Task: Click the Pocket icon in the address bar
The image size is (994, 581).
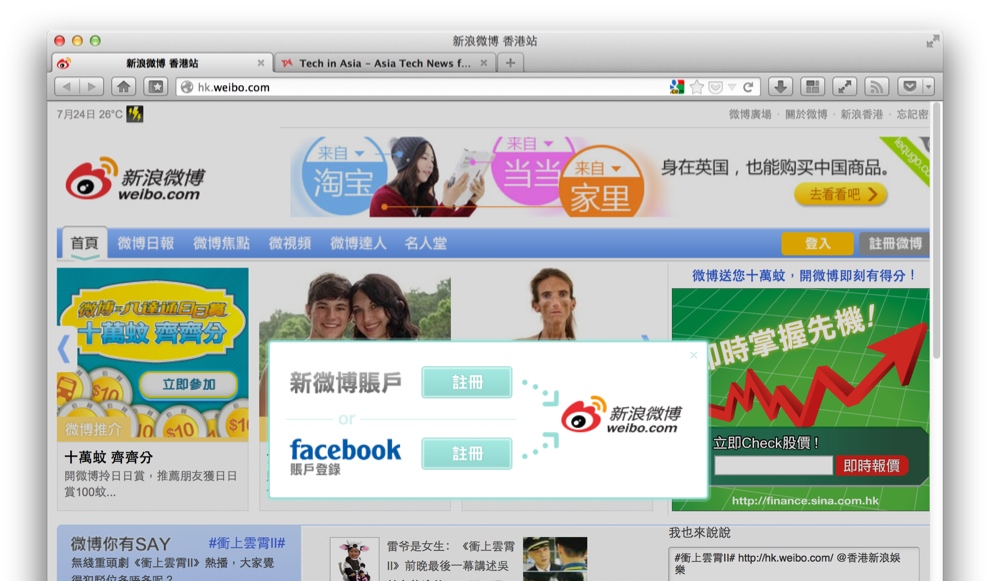Action: pyautogui.click(x=715, y=87)
